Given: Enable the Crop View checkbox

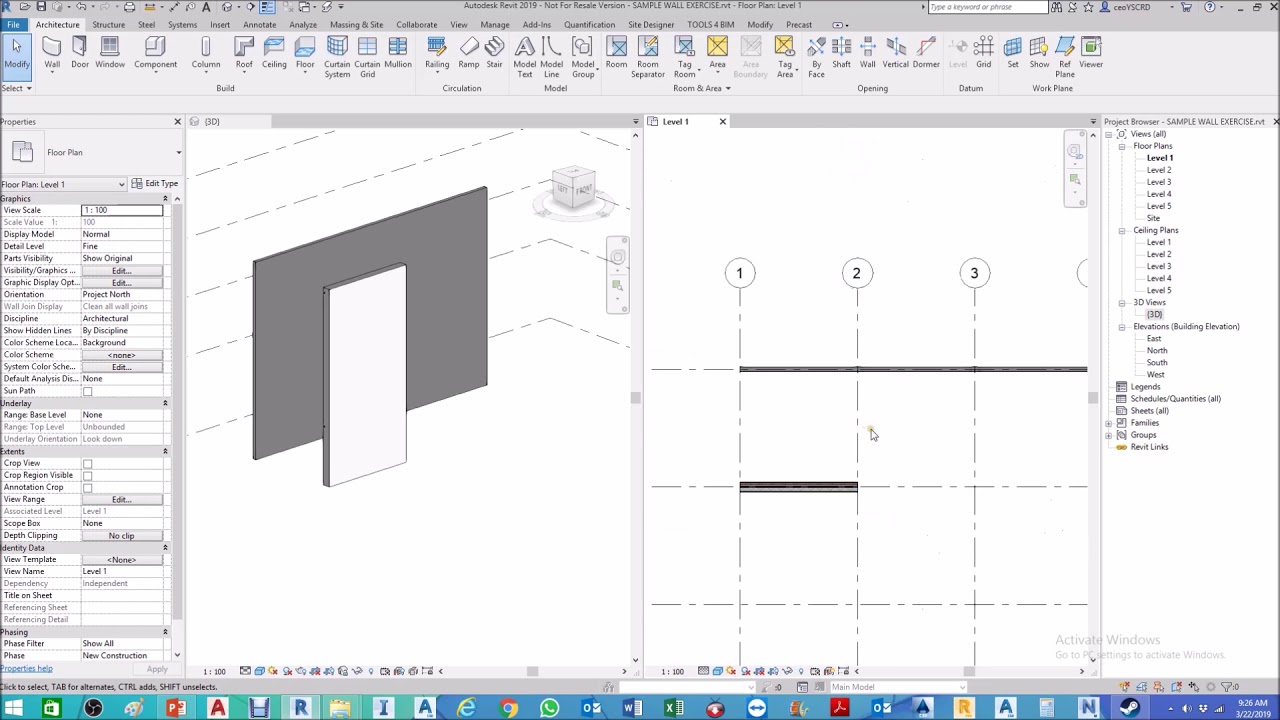Looking at the screenshot, I should point(87,463).
